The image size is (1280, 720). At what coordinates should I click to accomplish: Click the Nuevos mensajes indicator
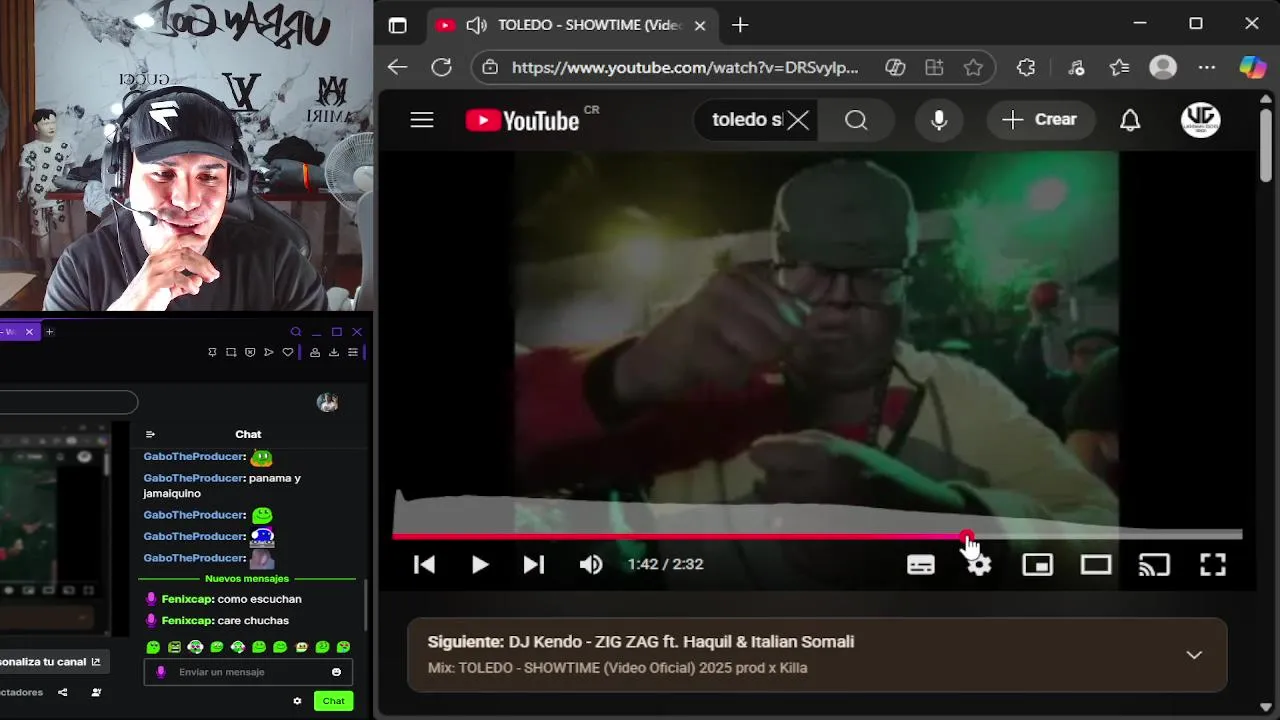(247, 578)
